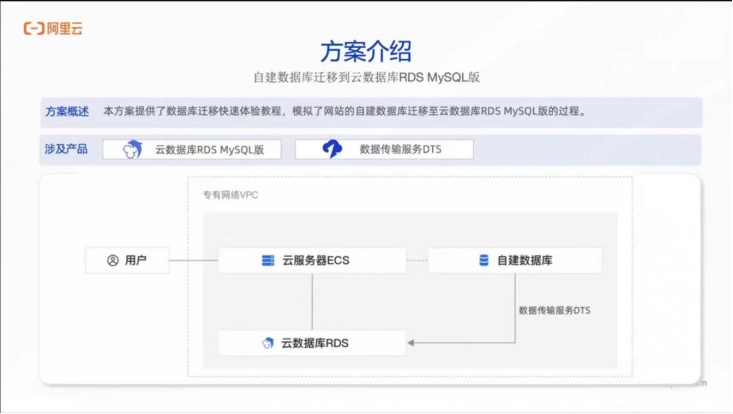Click the 方案概述 label
733x414 pixels.
[x=67, y=112]
